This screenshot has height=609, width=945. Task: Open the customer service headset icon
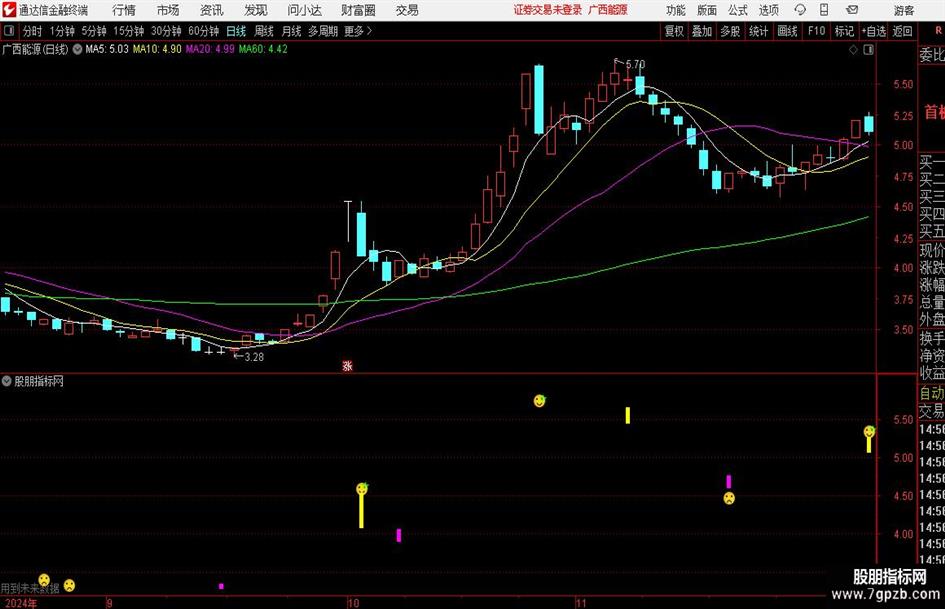[x=800, y=10]
